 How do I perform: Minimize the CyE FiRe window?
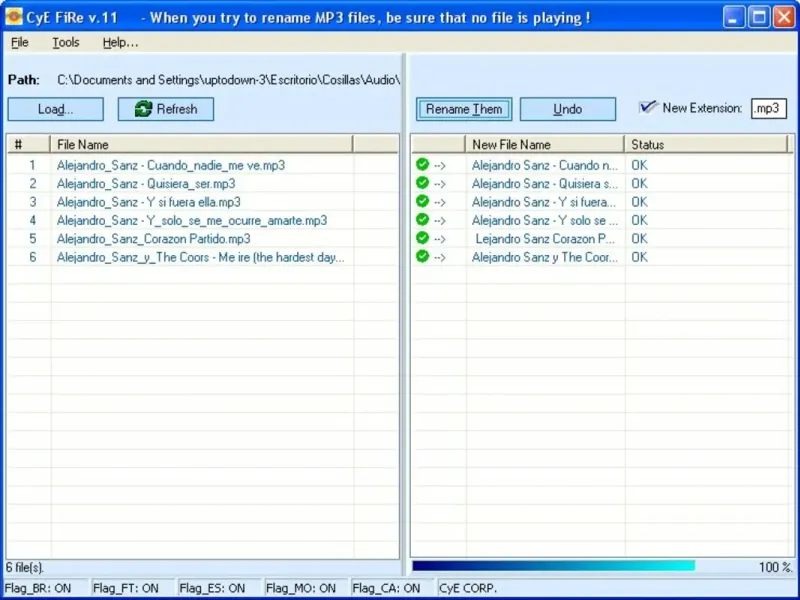coord(734,17)
